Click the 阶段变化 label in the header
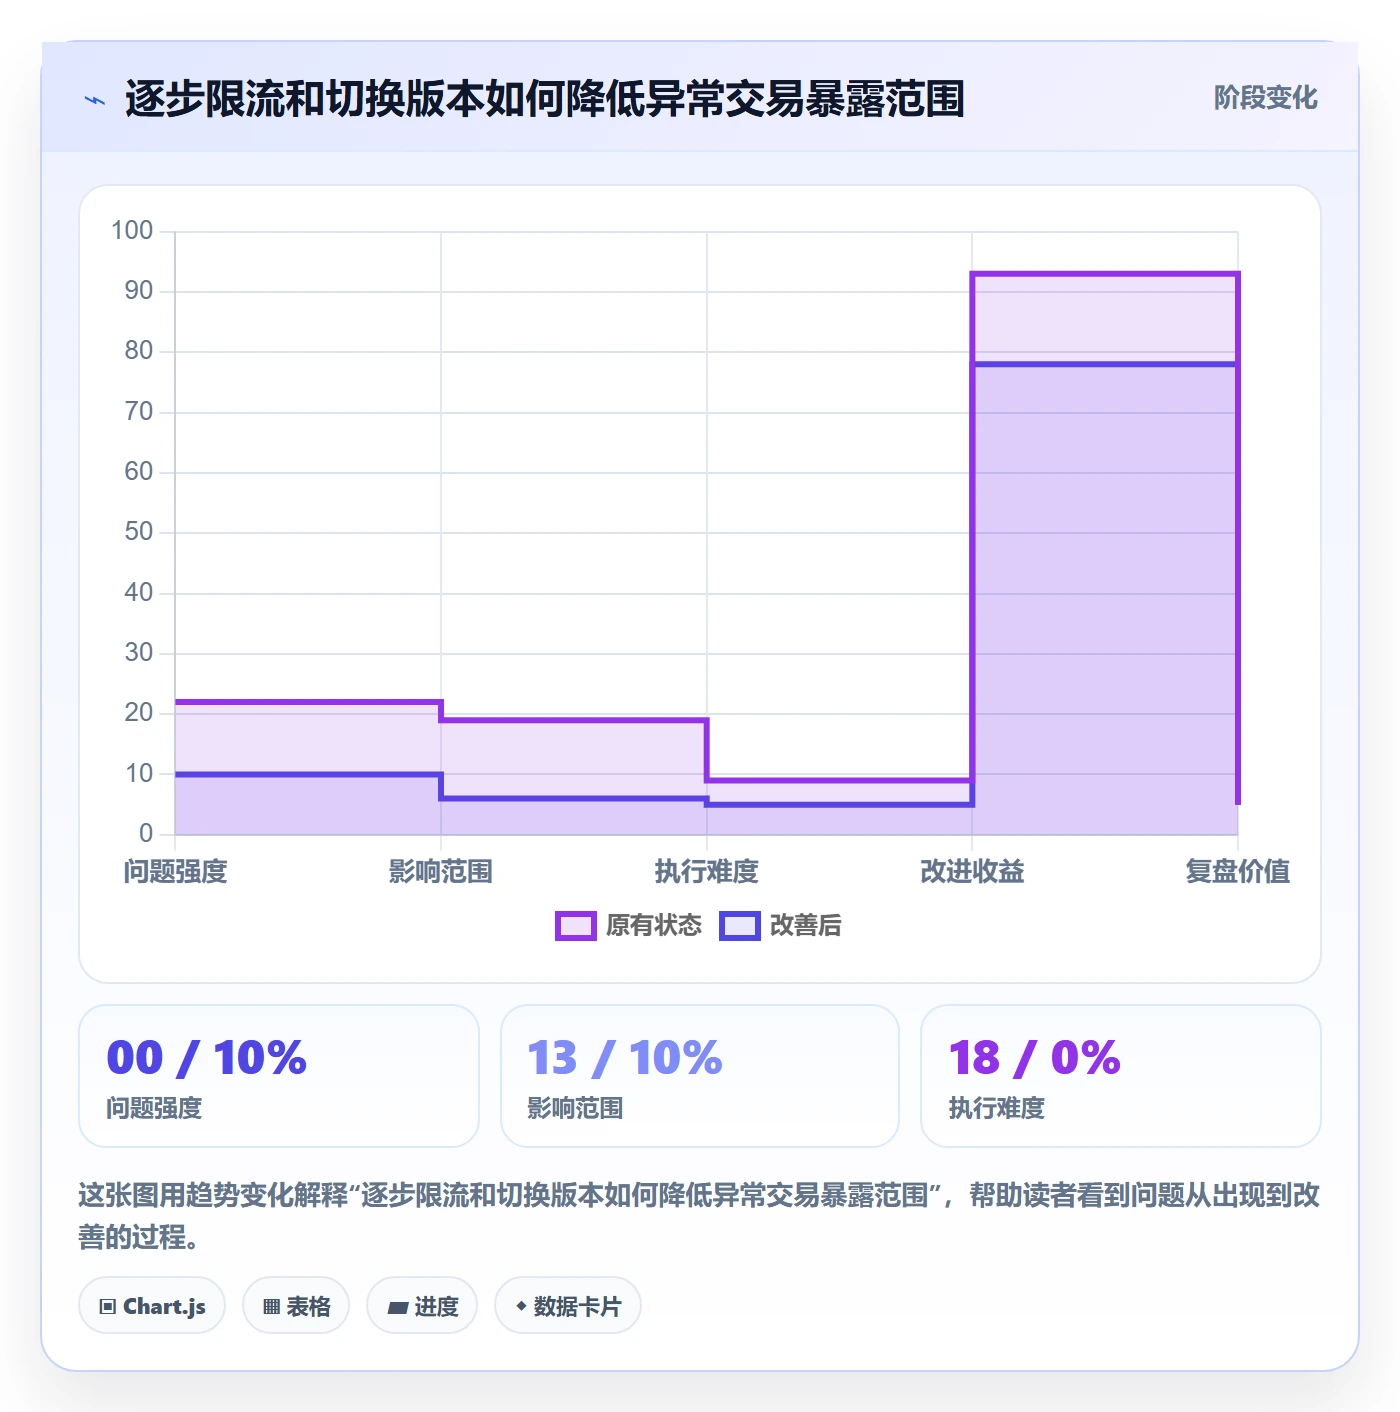This screenshot has height=1412, width=1400. pyautogui.click(x=1266, y=98)
